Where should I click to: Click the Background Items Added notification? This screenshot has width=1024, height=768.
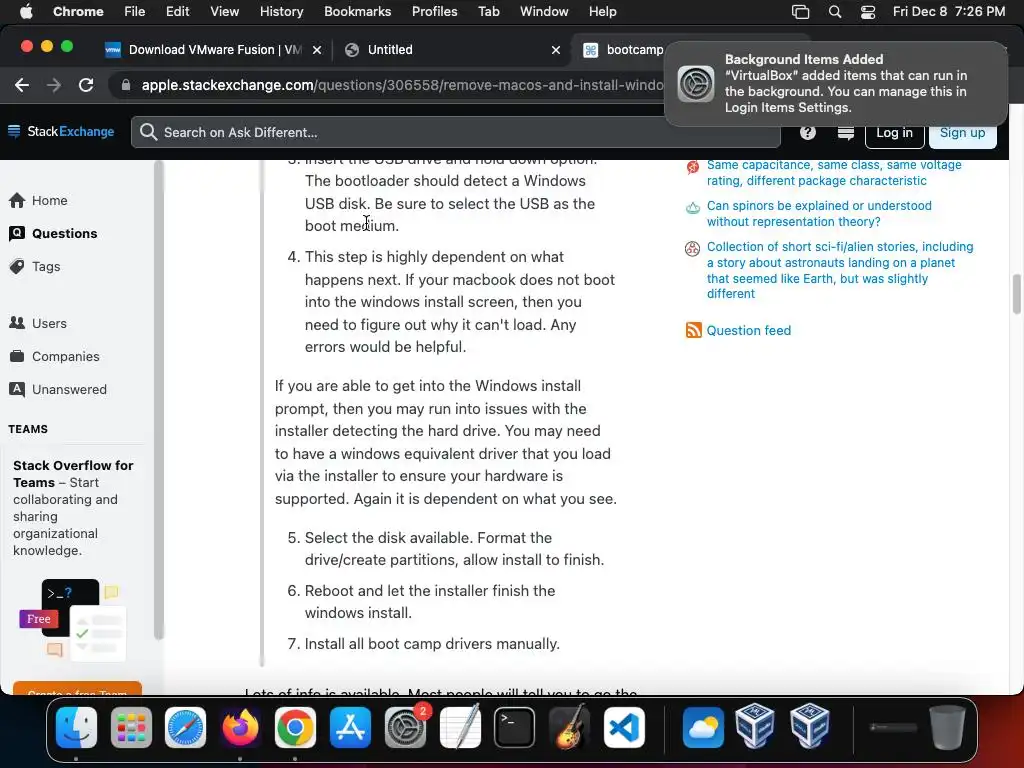836,84
